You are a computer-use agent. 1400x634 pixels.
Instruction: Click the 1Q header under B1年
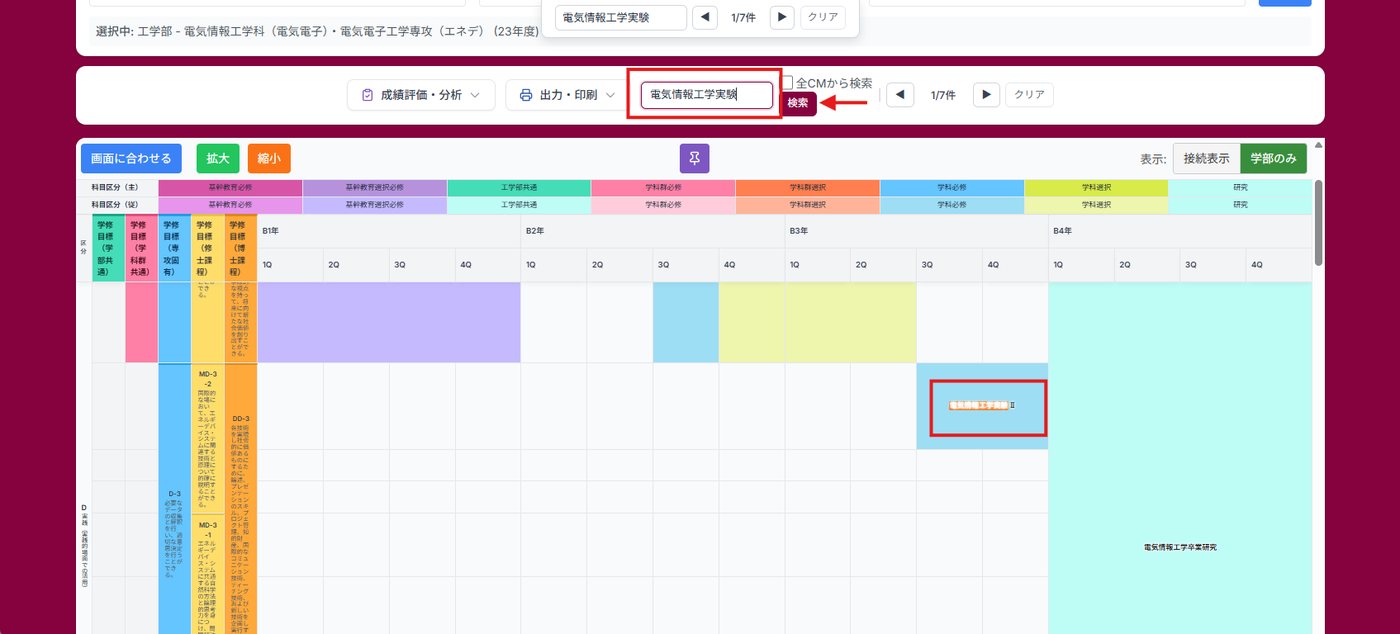coord(290,265)
